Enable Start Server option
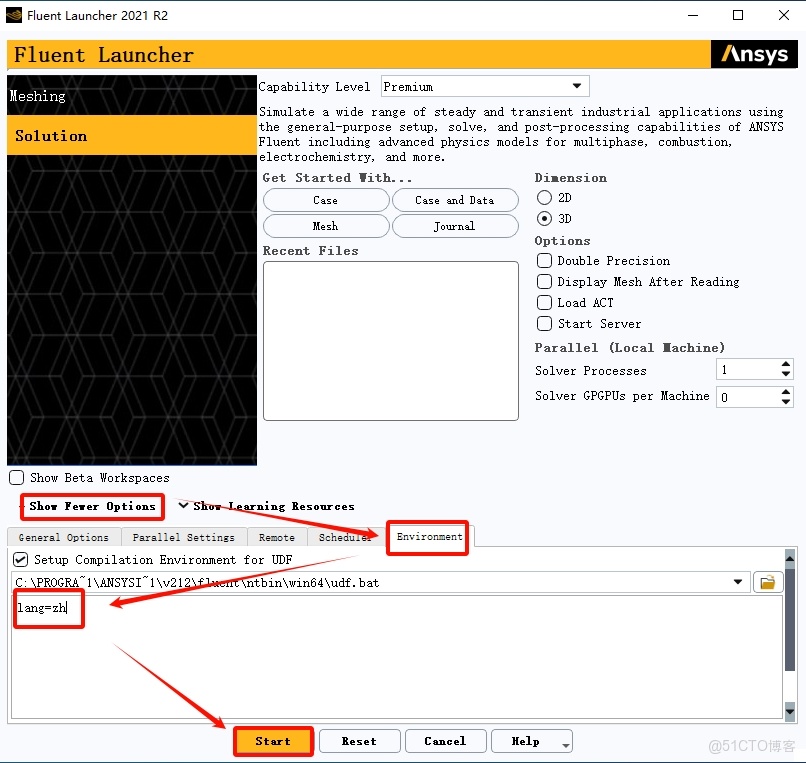 click(544, 323)
